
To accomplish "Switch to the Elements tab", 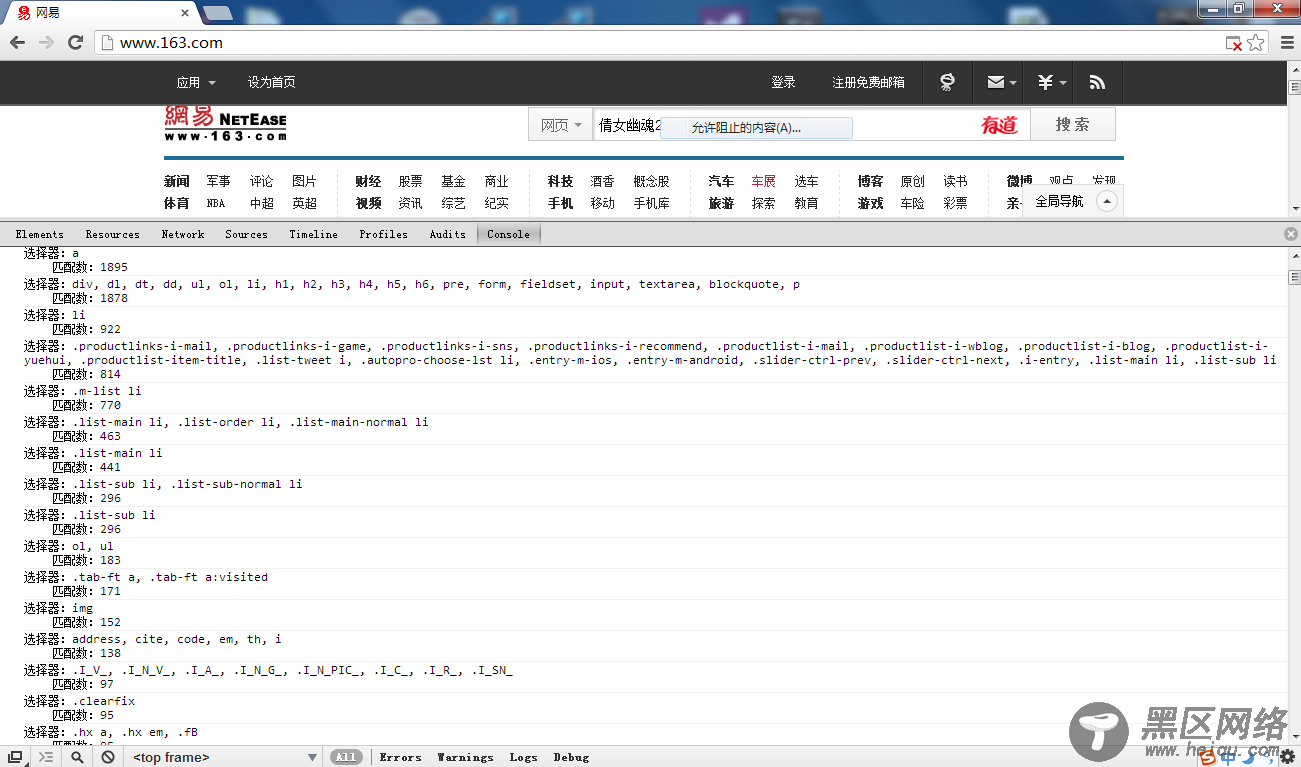I will coord(39,234).
